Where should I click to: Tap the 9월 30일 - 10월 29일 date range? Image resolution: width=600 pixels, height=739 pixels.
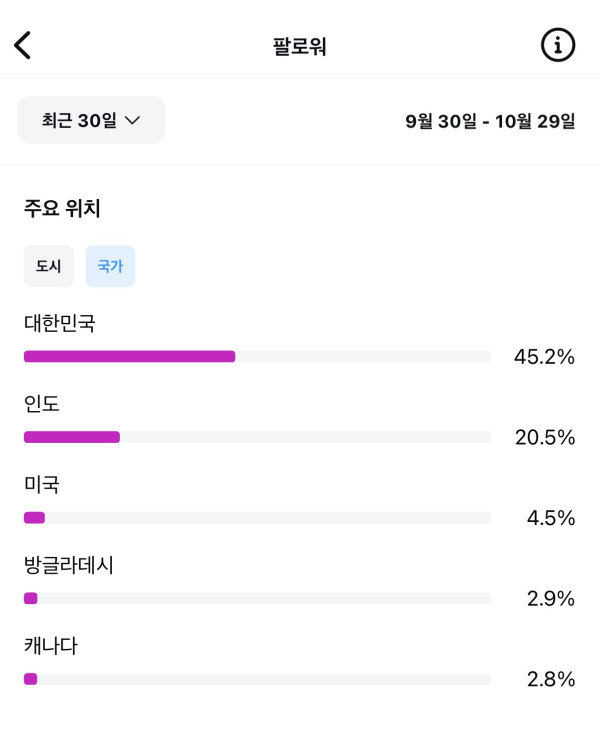pos(490,121)
